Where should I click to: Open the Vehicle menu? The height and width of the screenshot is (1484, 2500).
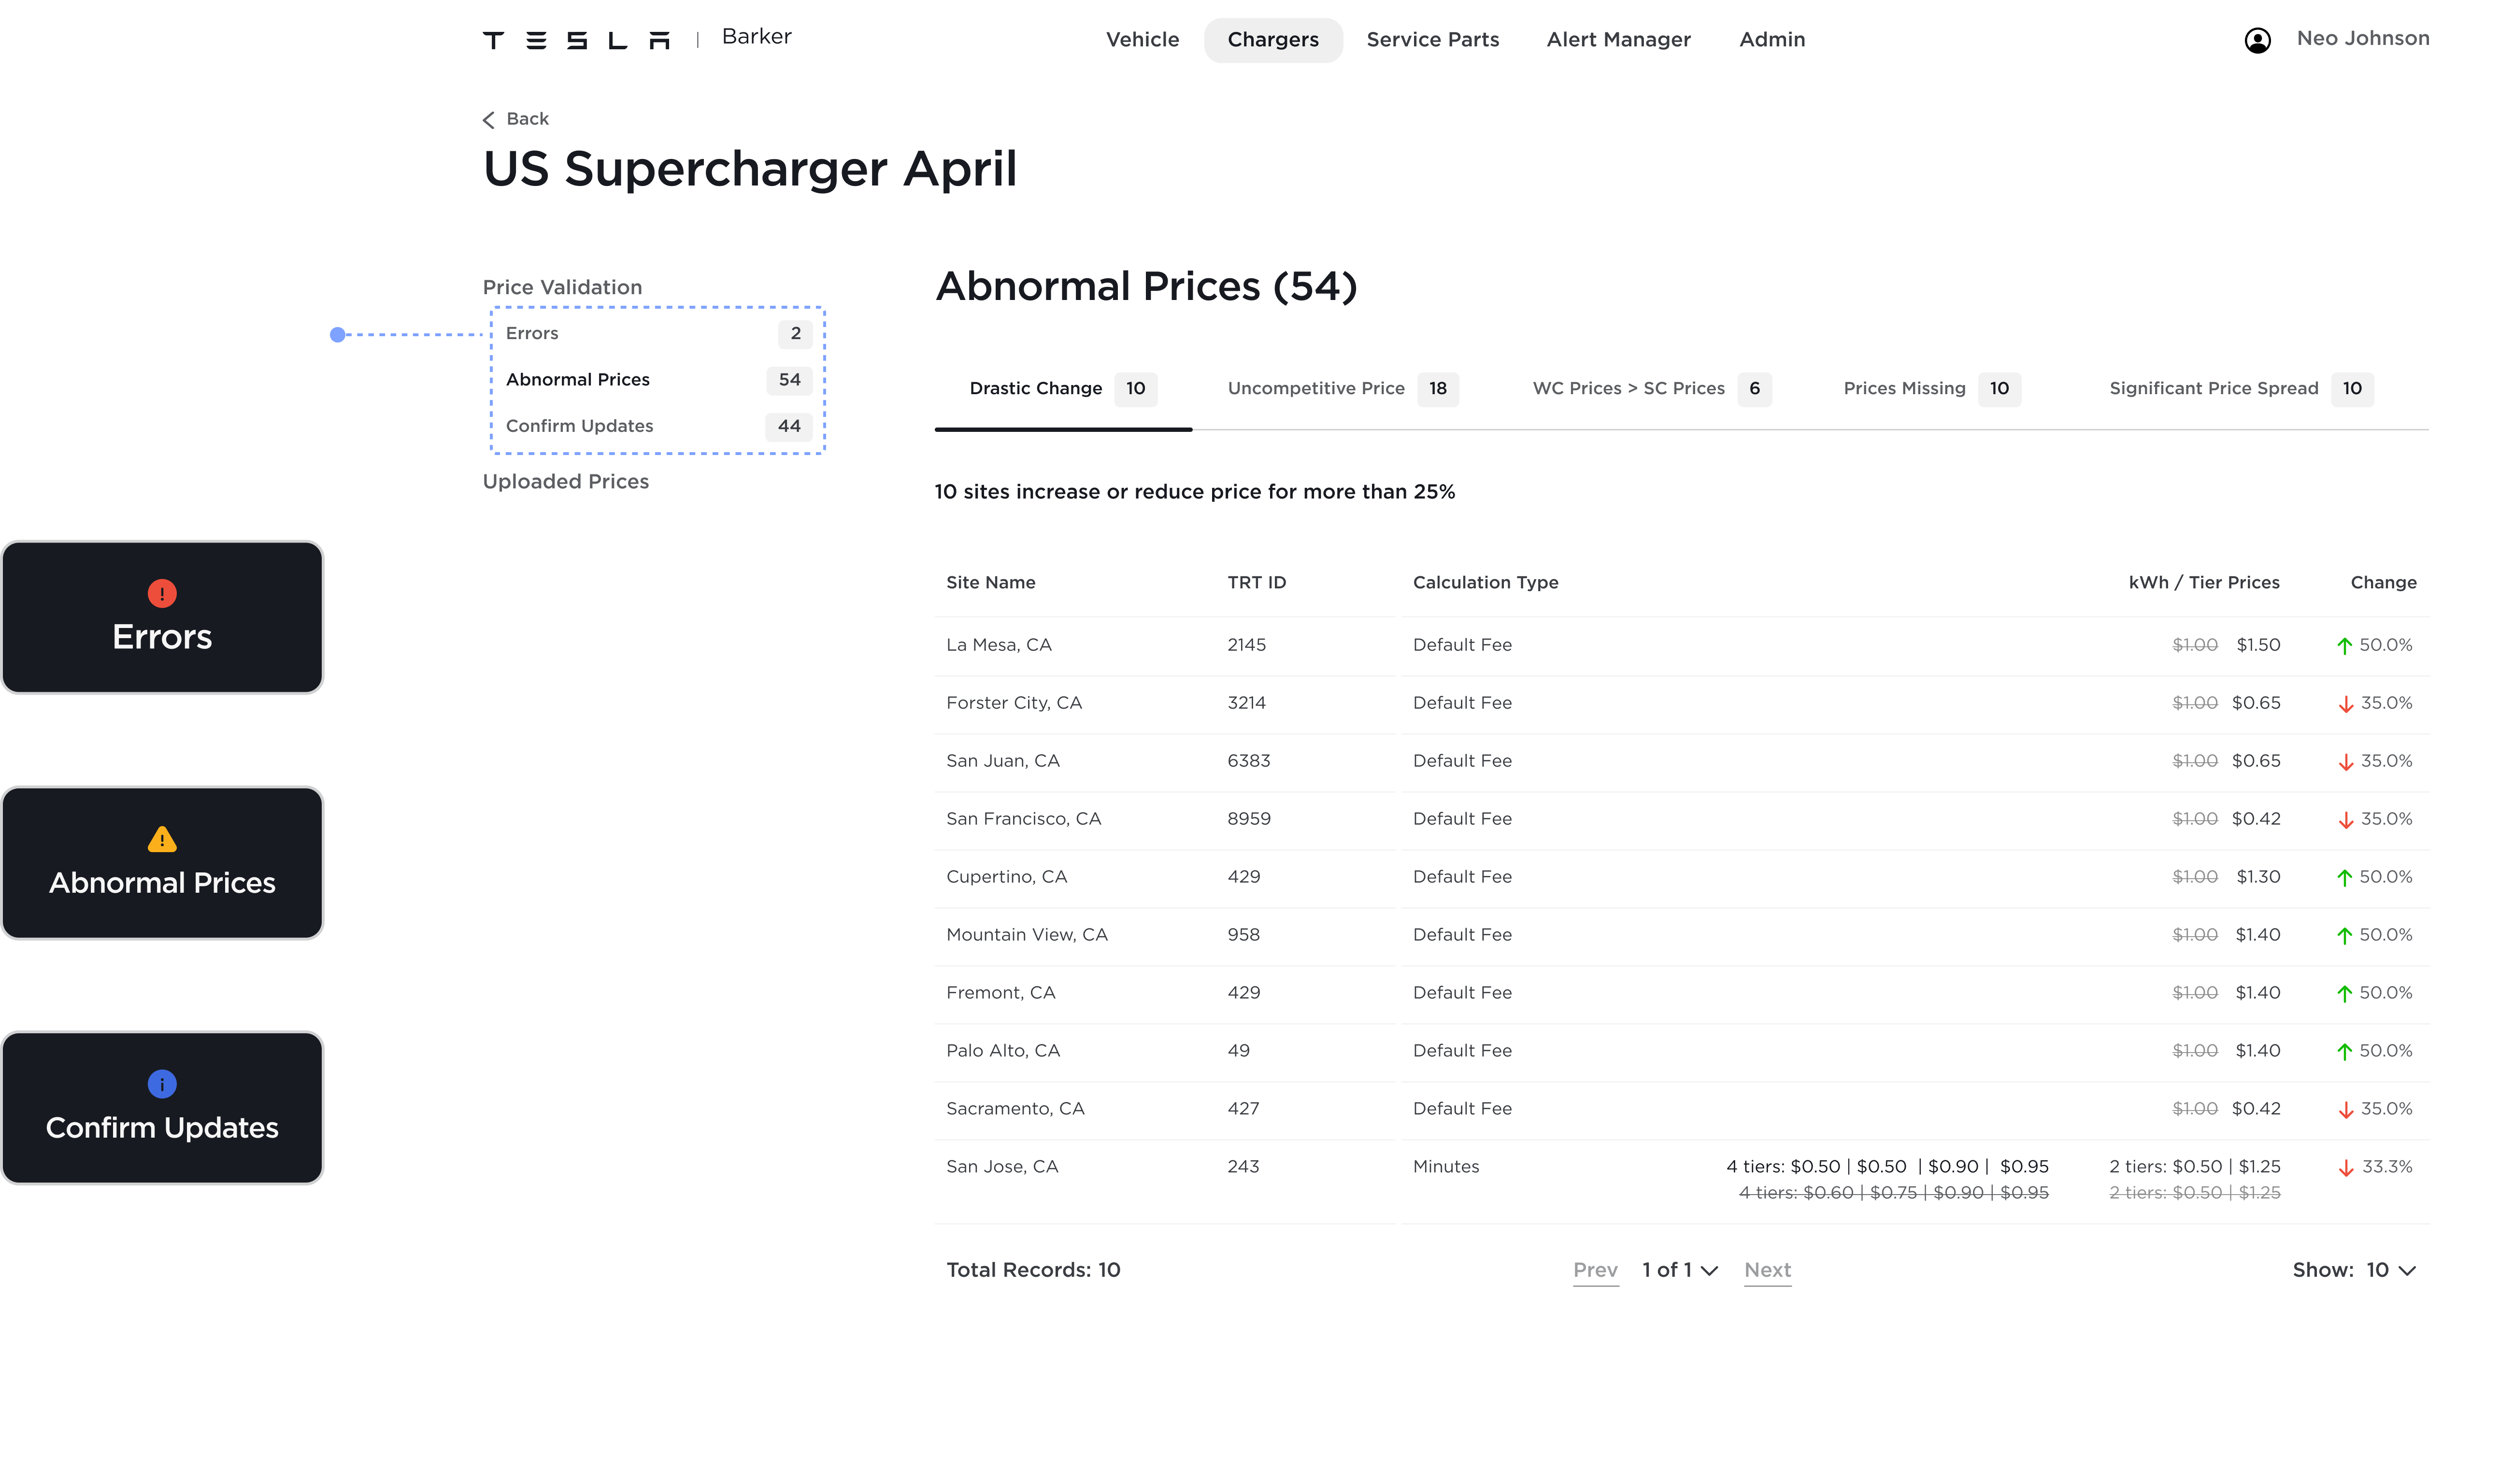[x=1142, y=40]
